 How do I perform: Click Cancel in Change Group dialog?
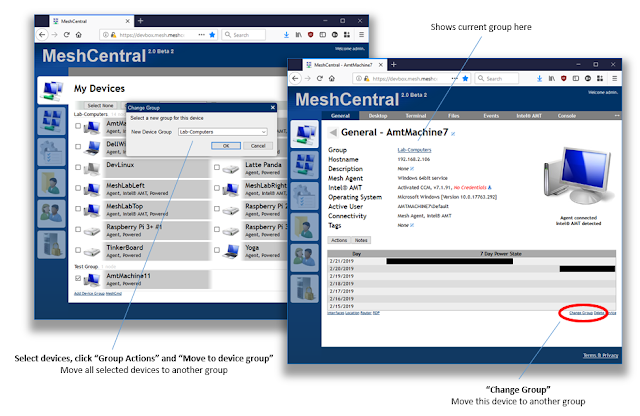pyautogui.click(x=258, y=146)
